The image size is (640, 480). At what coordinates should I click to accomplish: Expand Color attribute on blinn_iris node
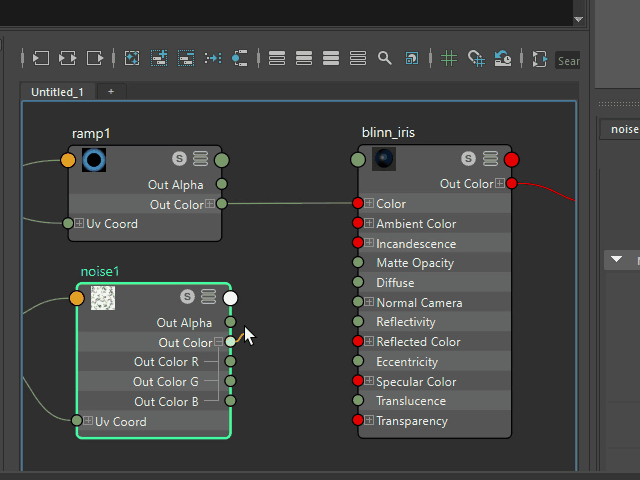point(369,204)
